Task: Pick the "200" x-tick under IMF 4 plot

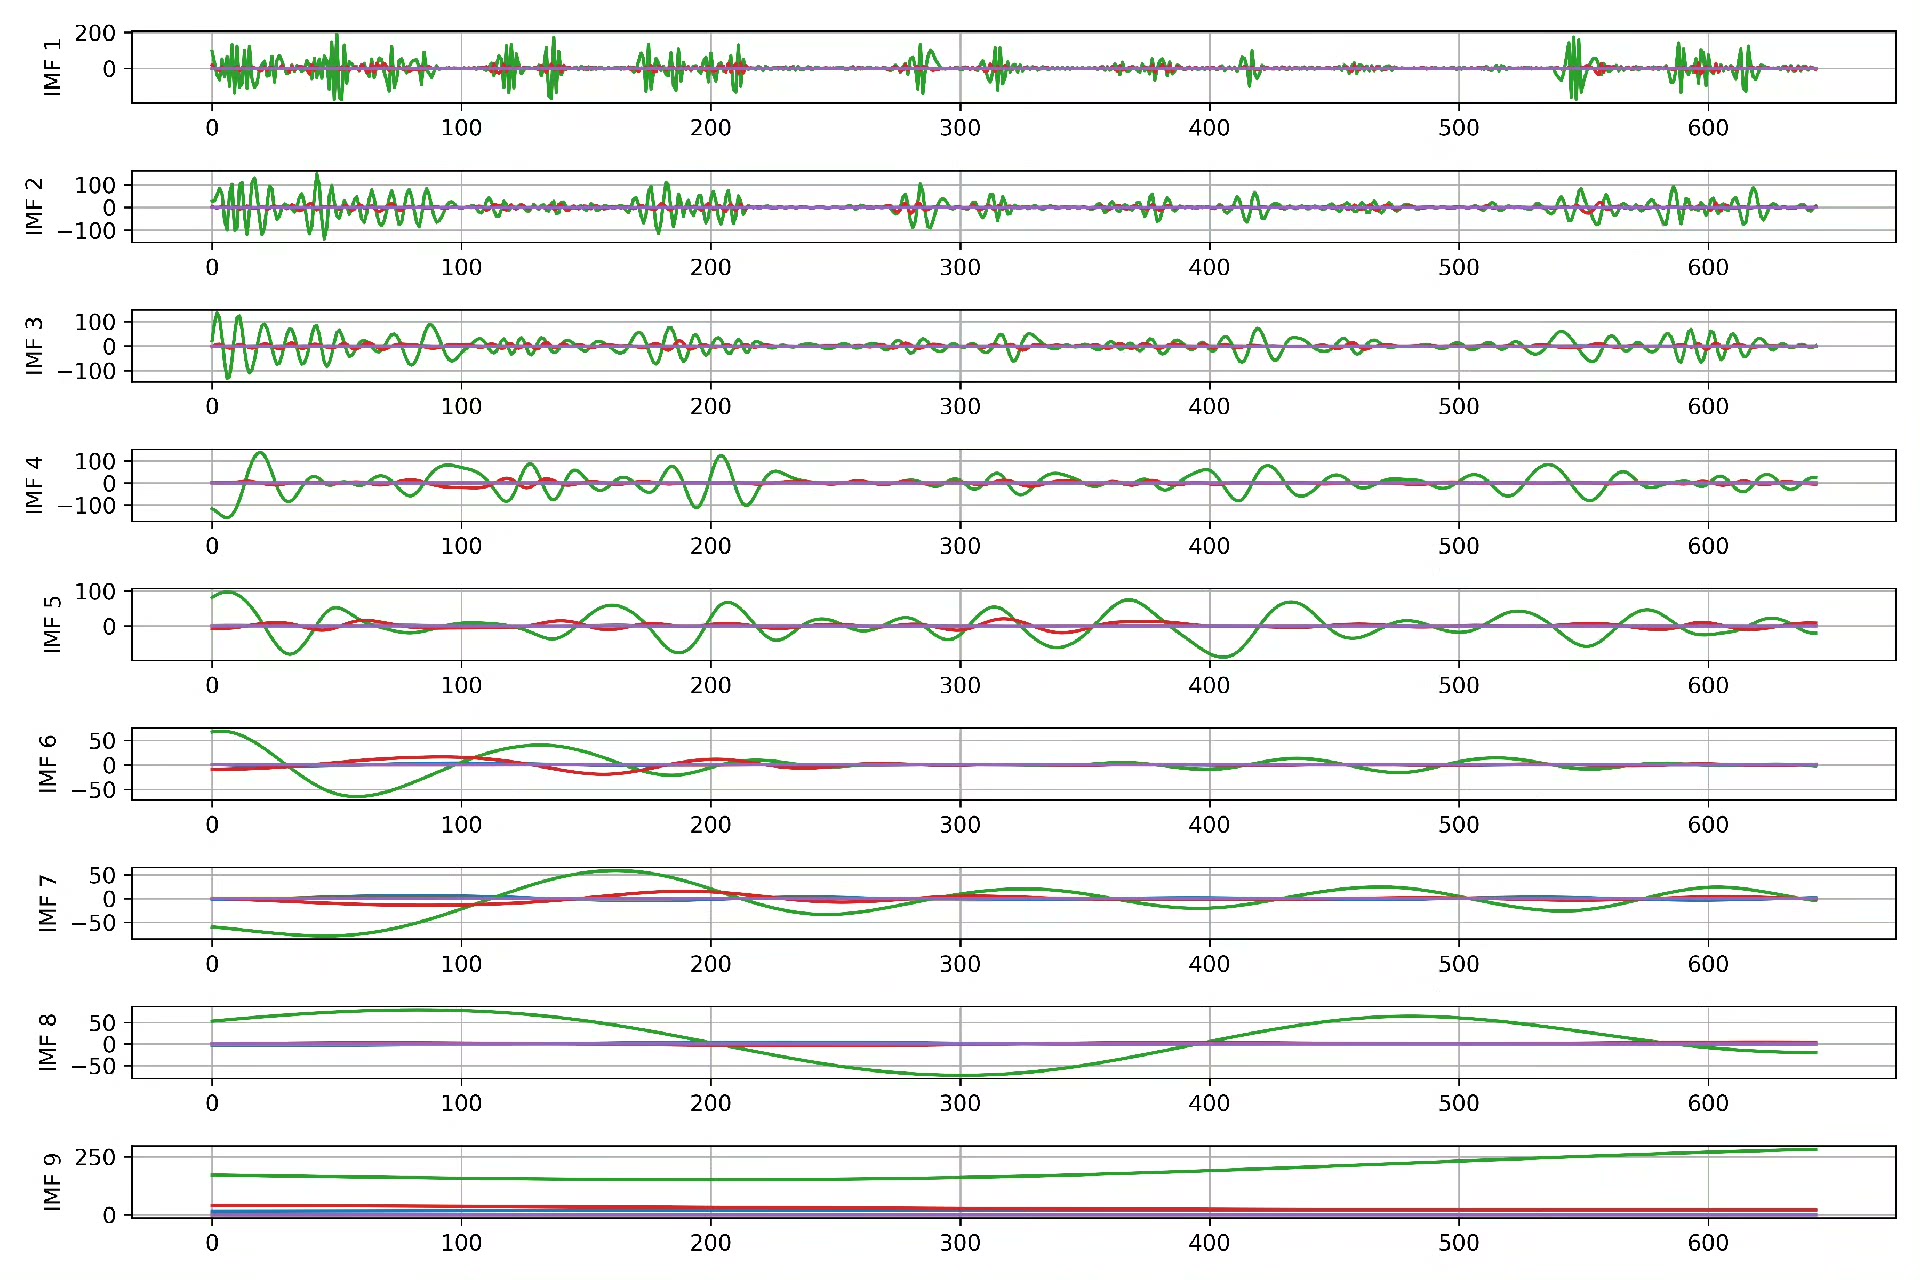Action: (x=710, y=546)
